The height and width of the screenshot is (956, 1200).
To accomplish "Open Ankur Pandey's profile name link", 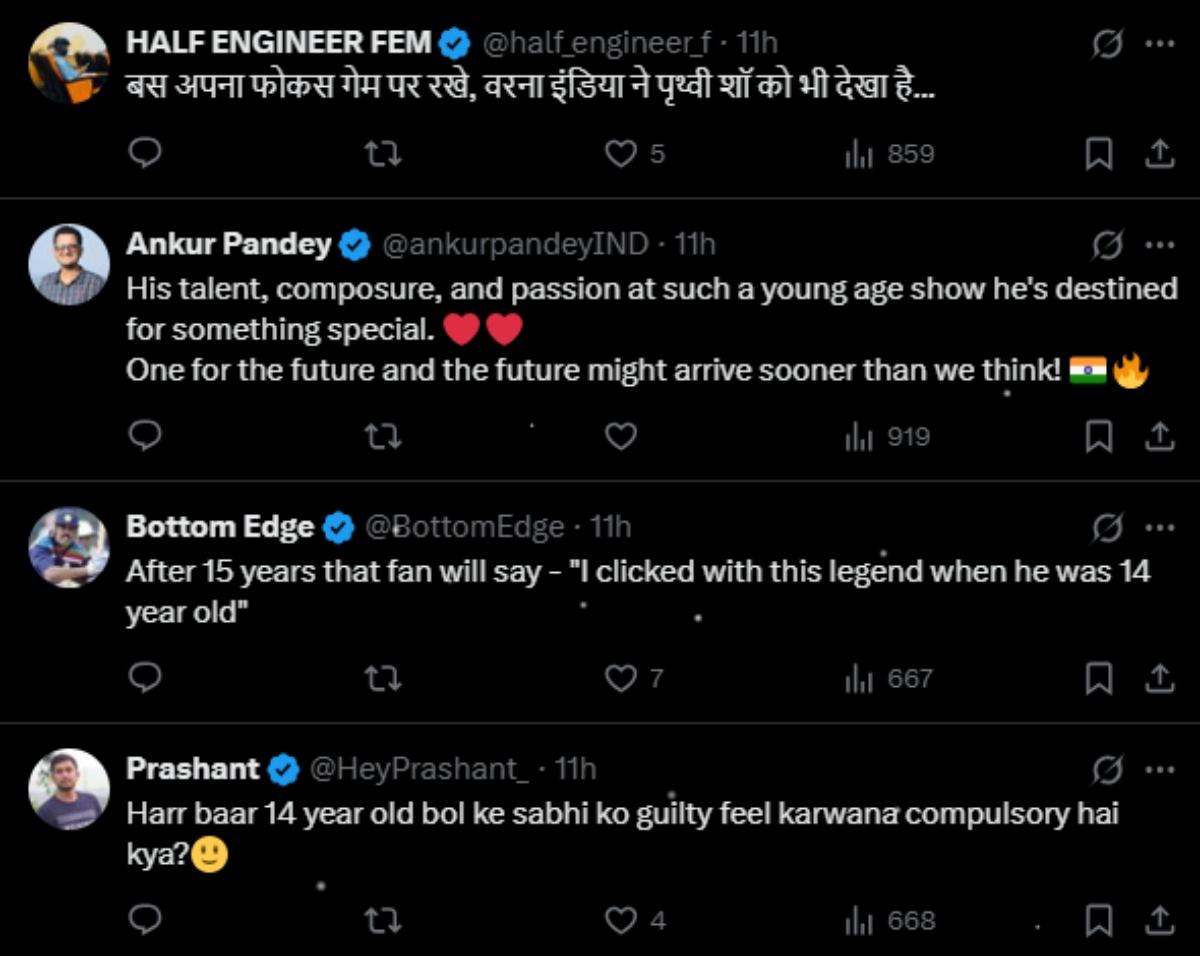I will tap(228, 244).
